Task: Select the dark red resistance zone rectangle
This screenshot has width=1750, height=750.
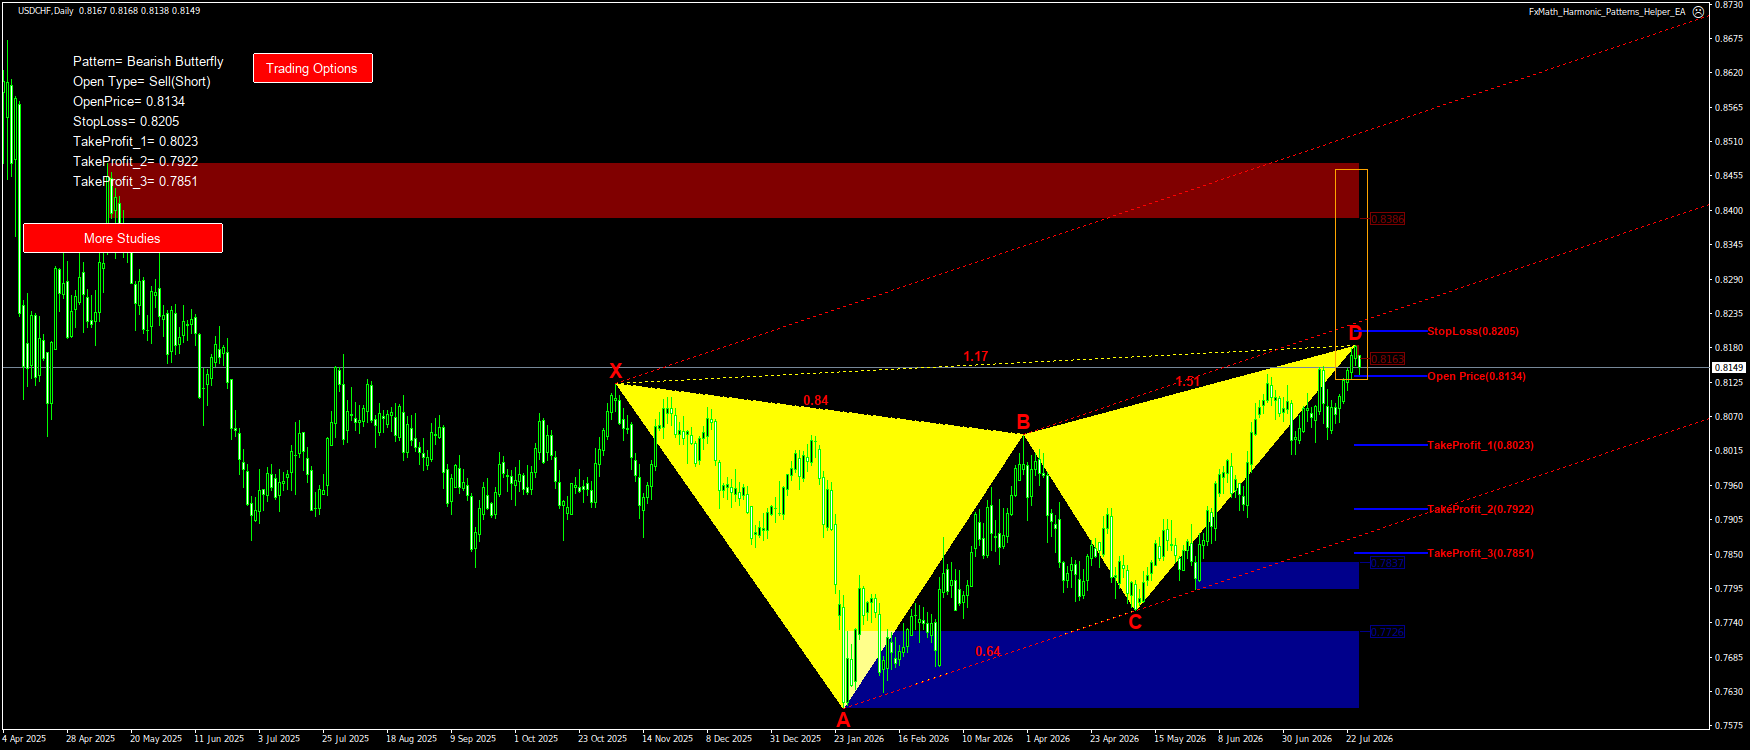Action: click(734, 190)
